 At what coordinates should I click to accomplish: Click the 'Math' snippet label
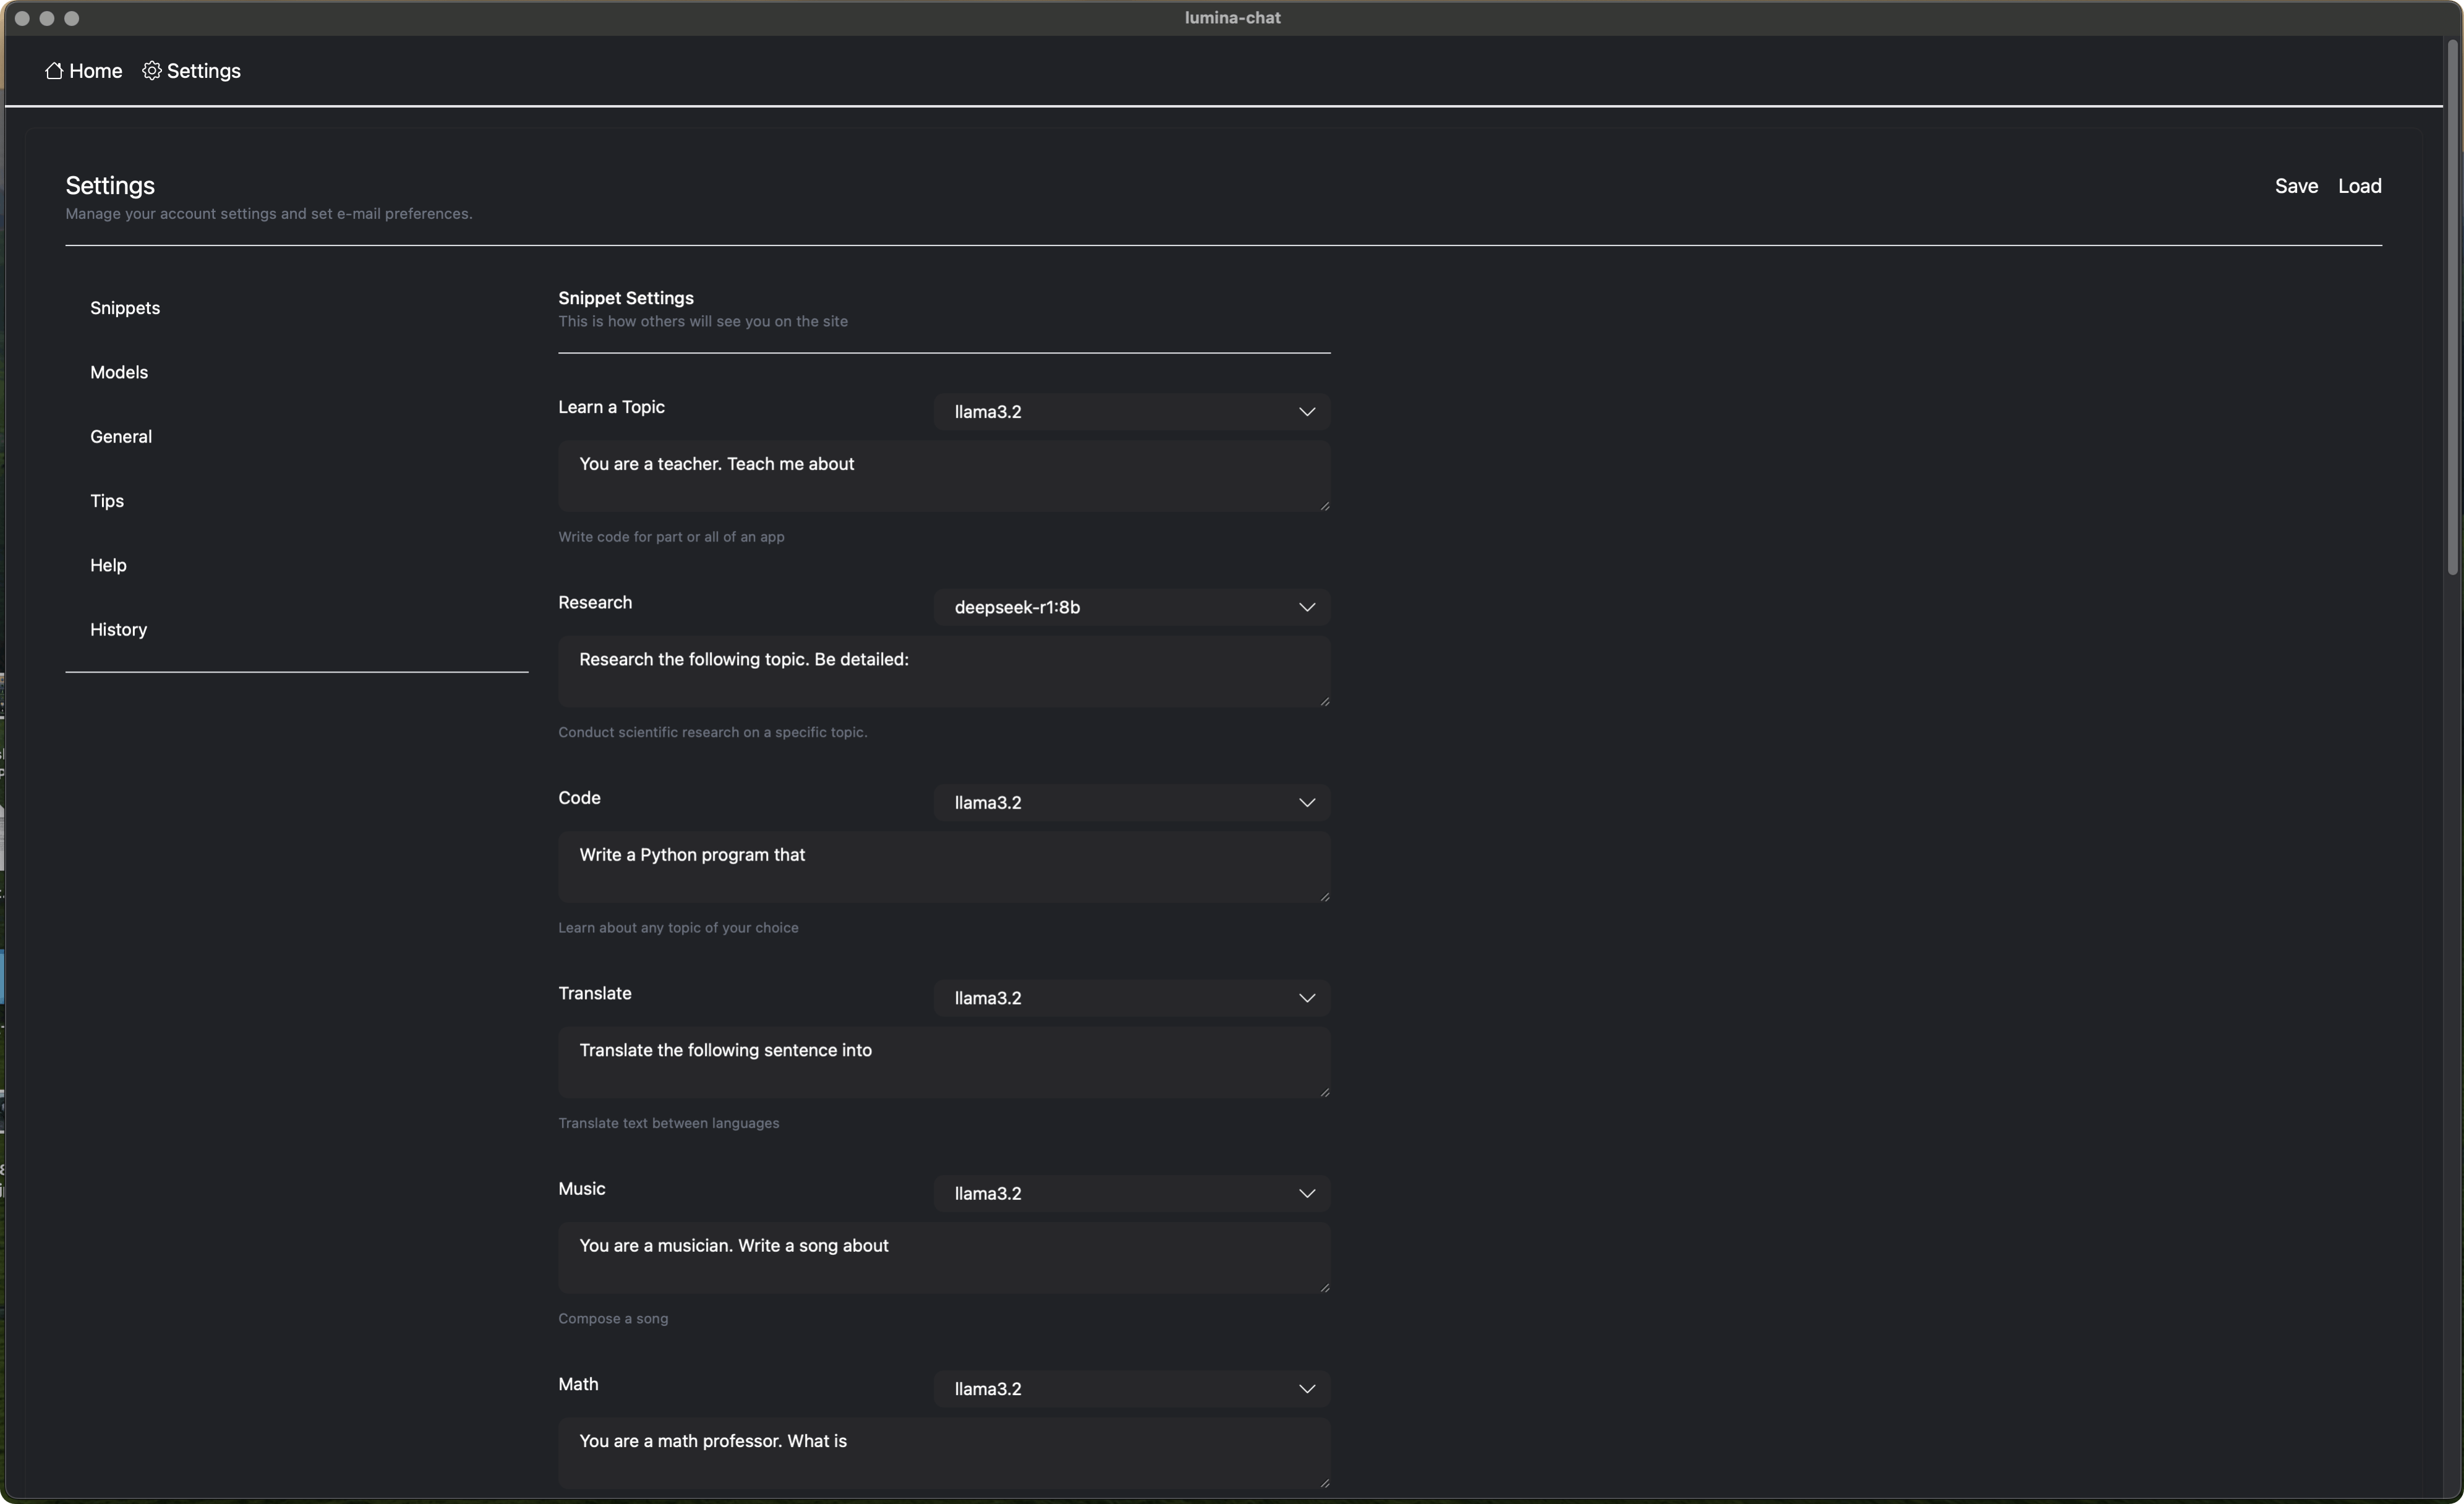tap(578, 1385)
